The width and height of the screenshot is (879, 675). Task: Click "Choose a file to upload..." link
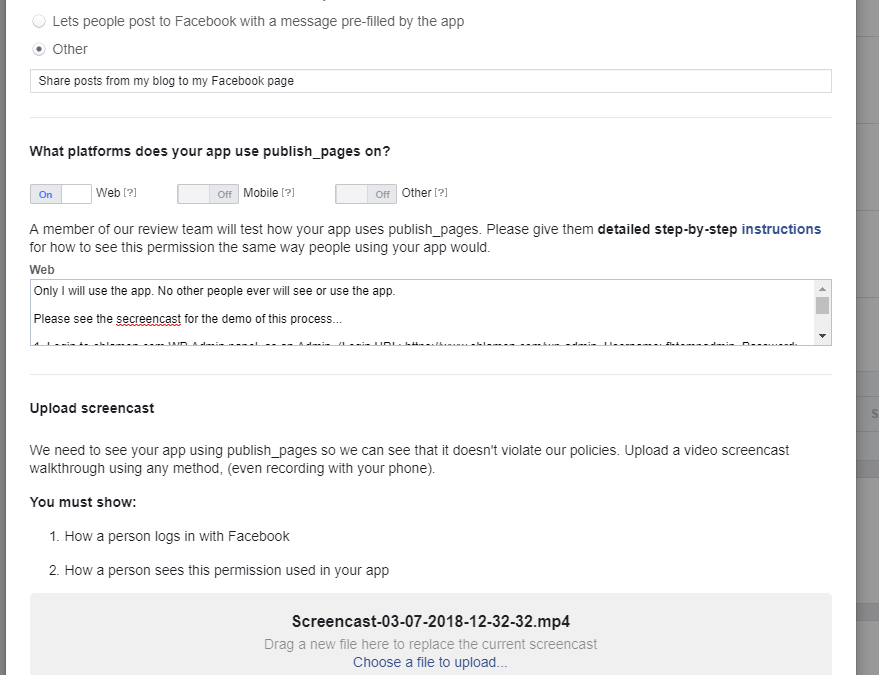pos(430,662)
